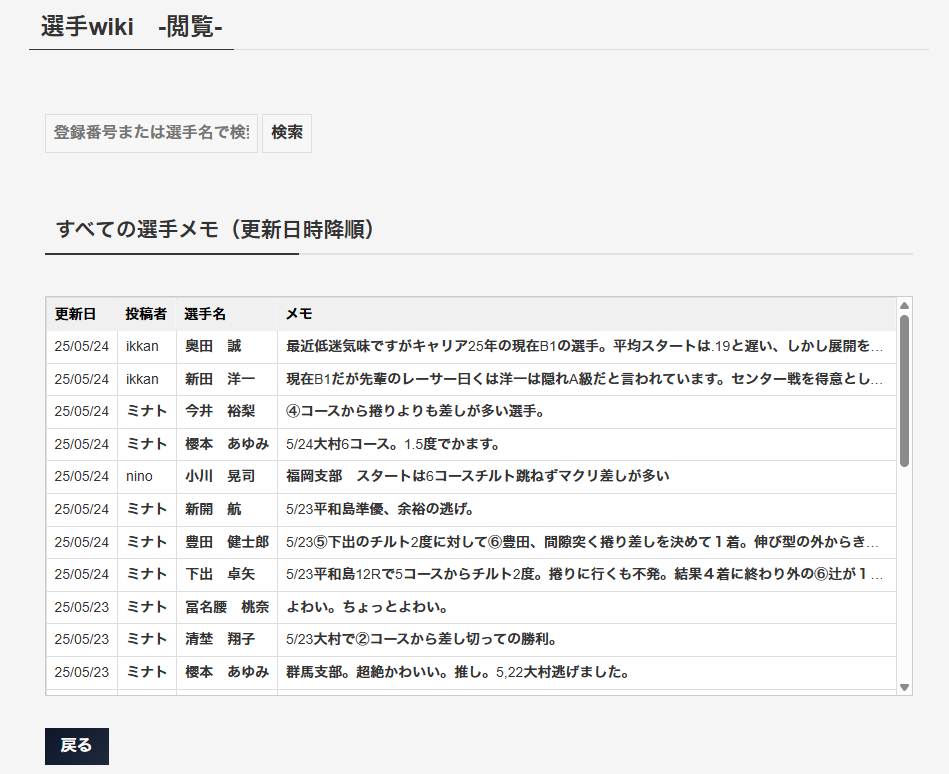
Task: Select player name 冨名腰 桃奈
Action: [x=227, y=606]
